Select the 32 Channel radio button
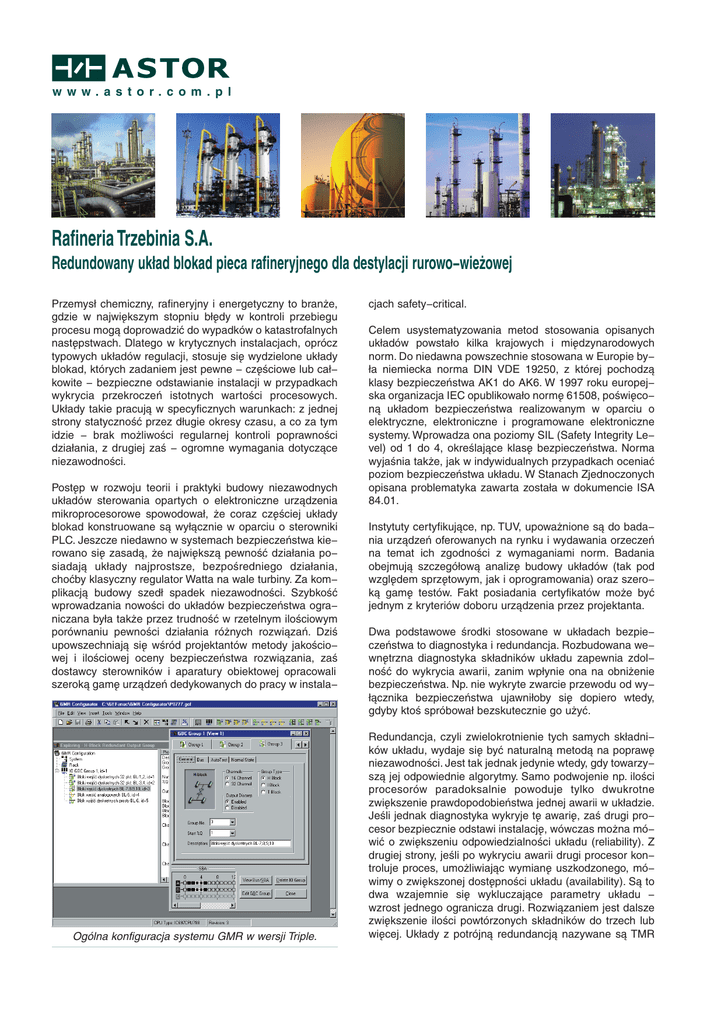 (228, 783)
